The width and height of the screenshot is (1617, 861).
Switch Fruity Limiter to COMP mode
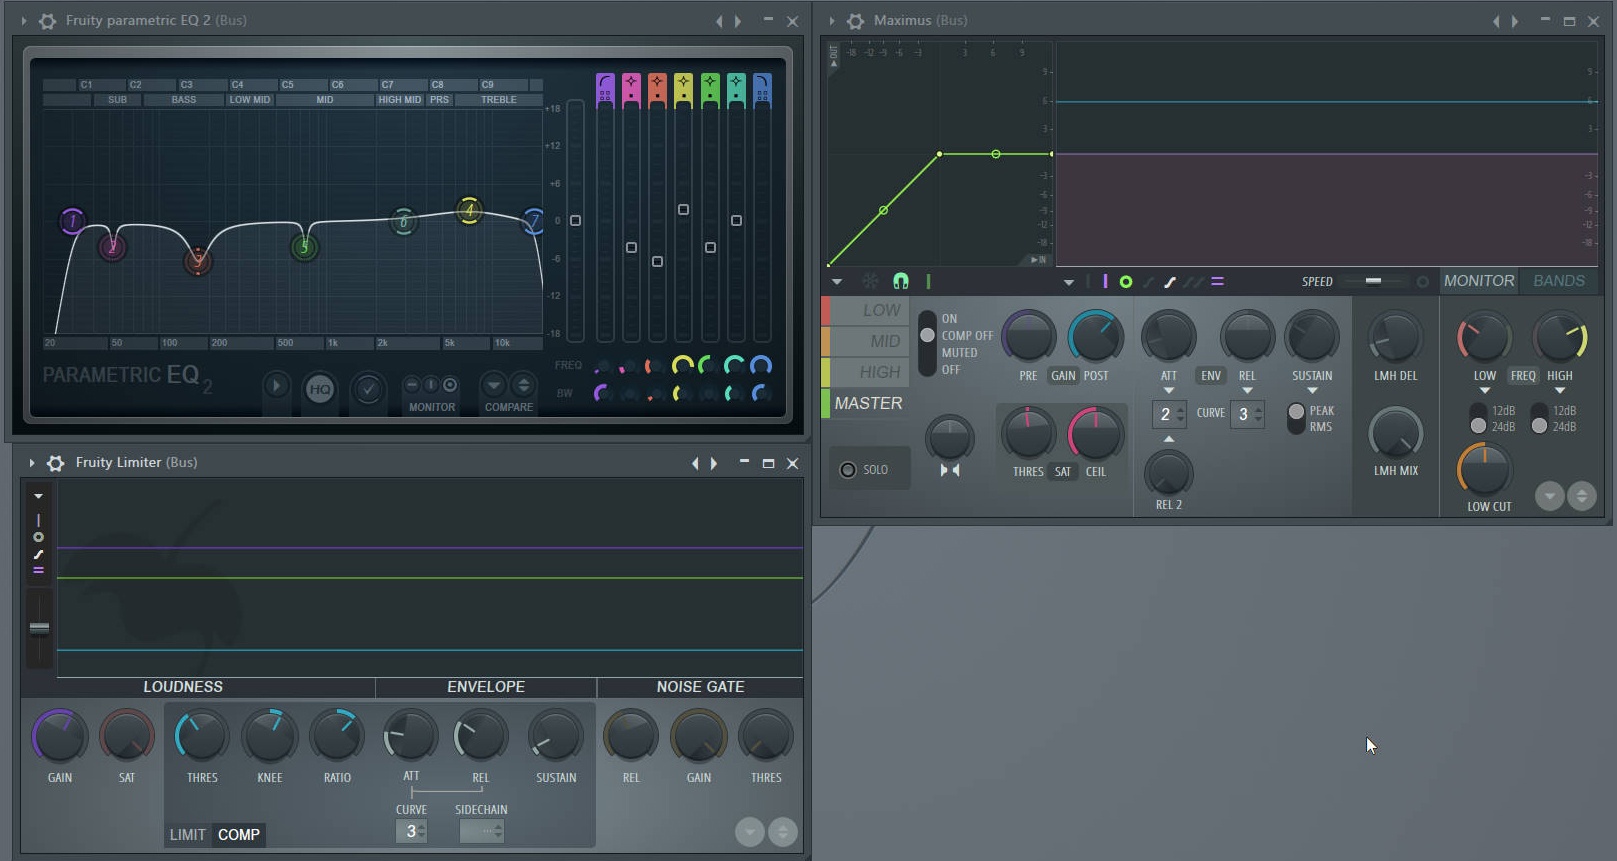click(239, 834)
